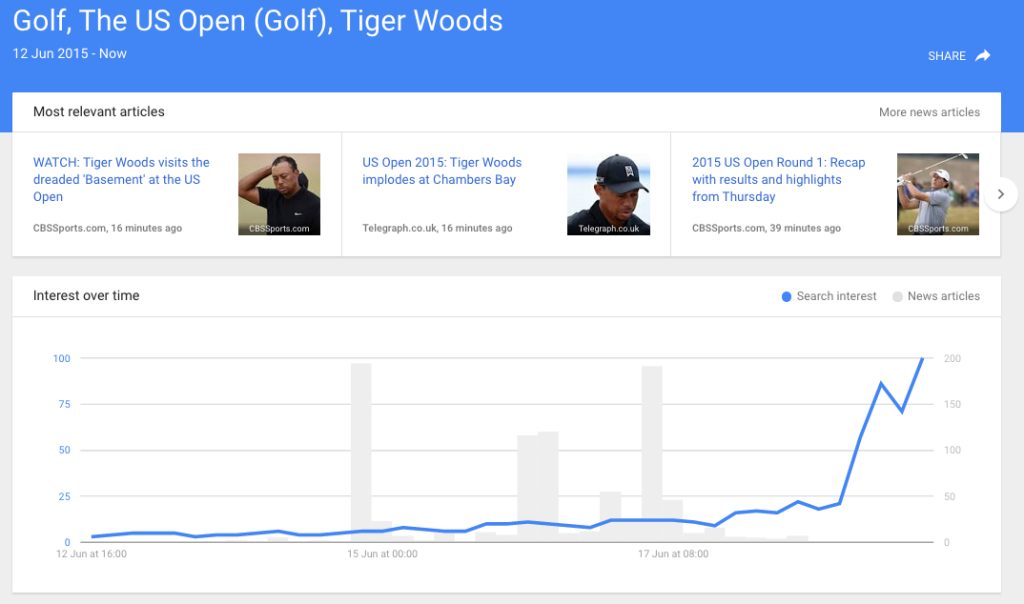The width and height of the screenshot is (1024, 604).
Task: Open the 'WATCH: Tiger Woods visits the dreaded Basement' article
Action: pyautogui.click(x=120, y=179)
